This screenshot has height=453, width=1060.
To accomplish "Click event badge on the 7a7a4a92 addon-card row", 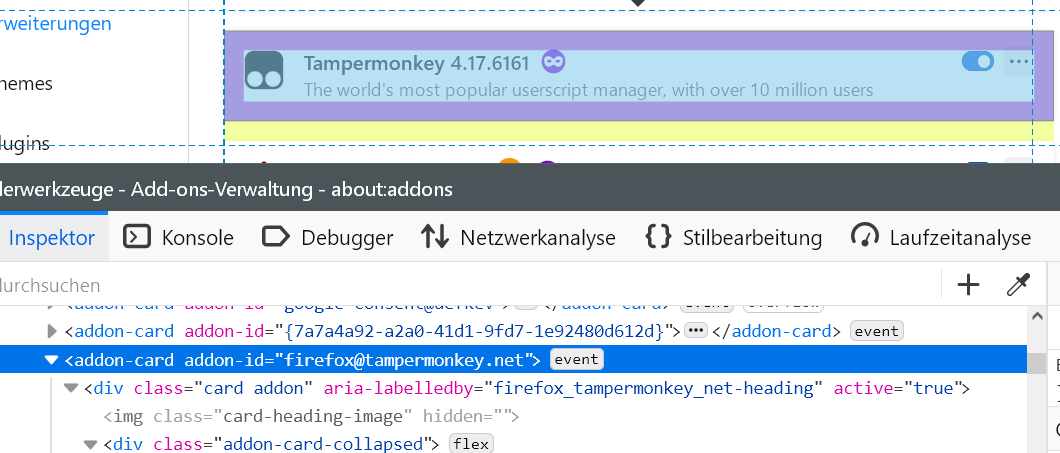I will [877, 331].
